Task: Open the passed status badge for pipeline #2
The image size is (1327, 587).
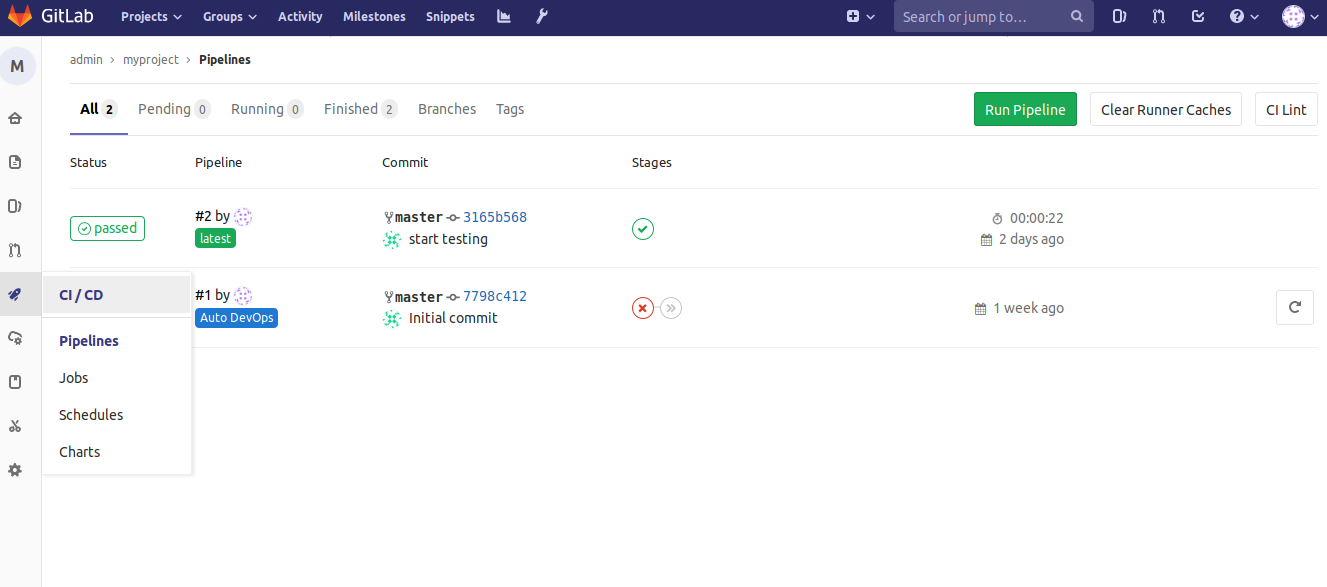Action: coord(107,228)
